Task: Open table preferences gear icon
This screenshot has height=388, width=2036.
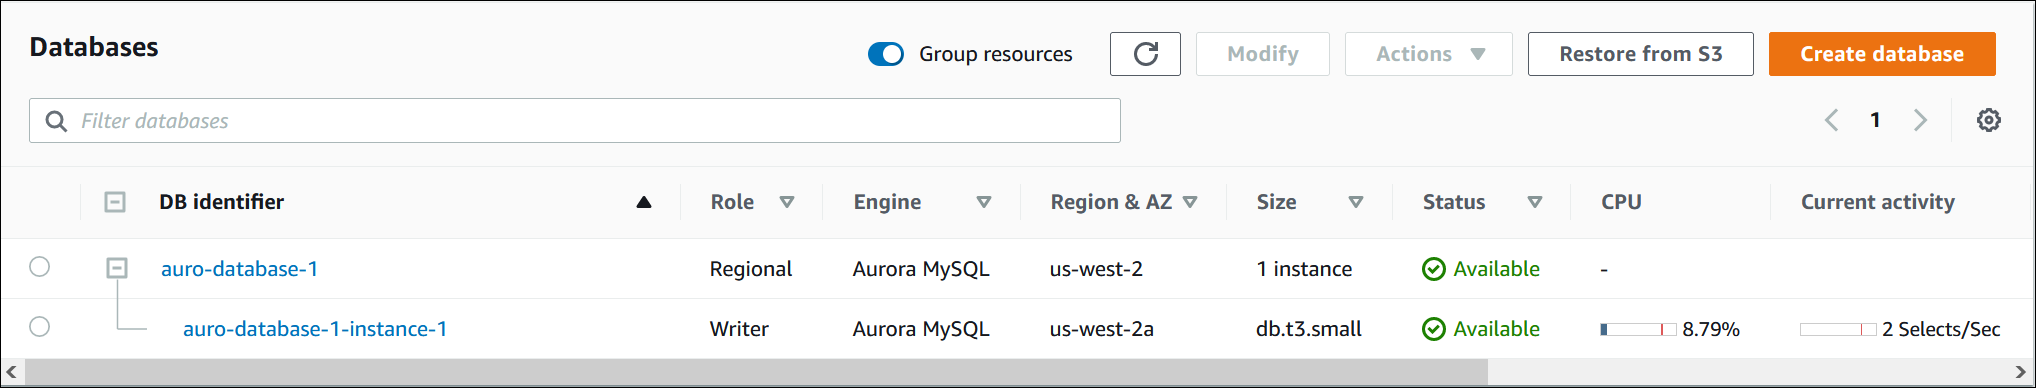Action: (x=1988, y=120)
